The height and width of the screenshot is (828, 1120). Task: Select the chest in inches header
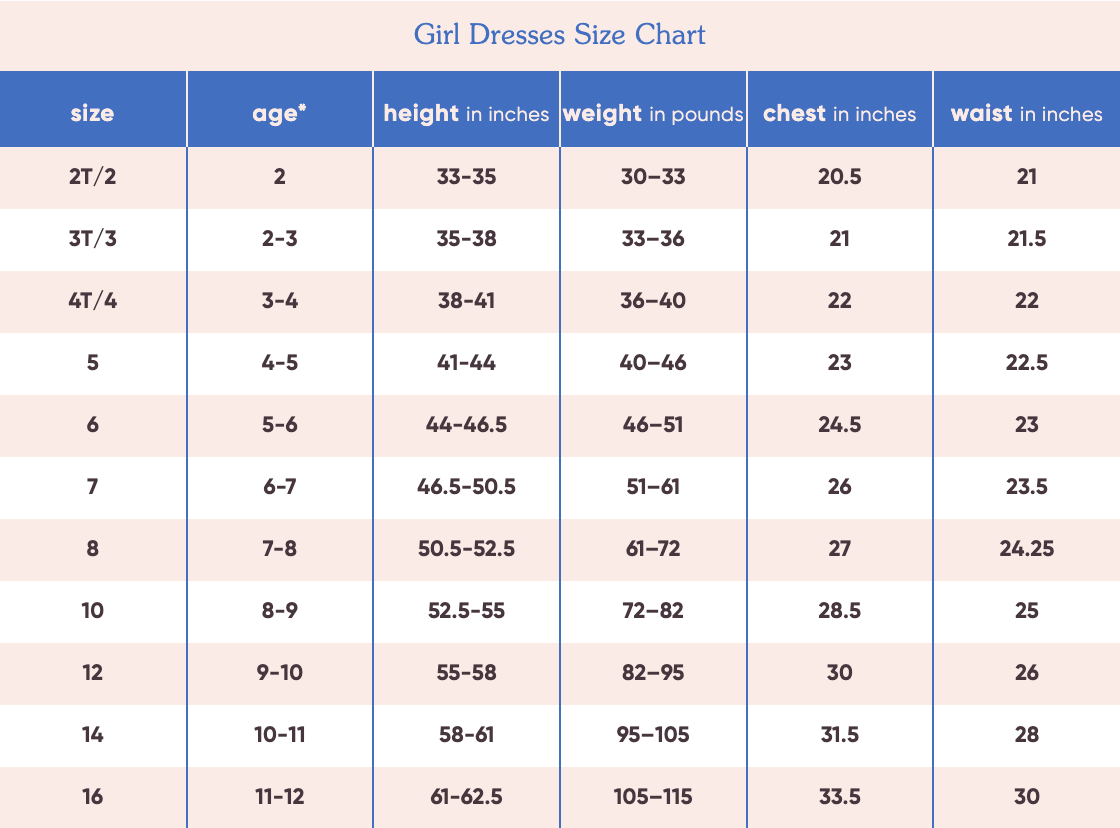pyautogui.click(x=839, y=113)
